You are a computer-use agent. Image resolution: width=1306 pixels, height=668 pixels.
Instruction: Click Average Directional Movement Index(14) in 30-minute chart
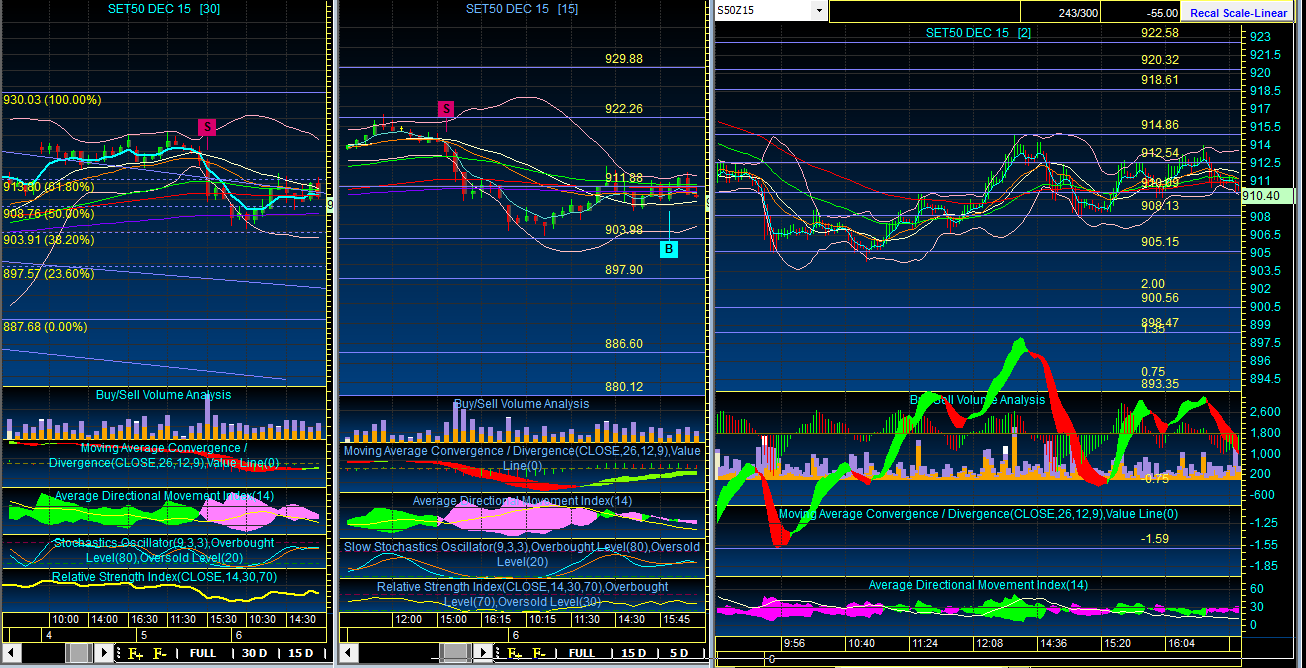tap(164, 496)
